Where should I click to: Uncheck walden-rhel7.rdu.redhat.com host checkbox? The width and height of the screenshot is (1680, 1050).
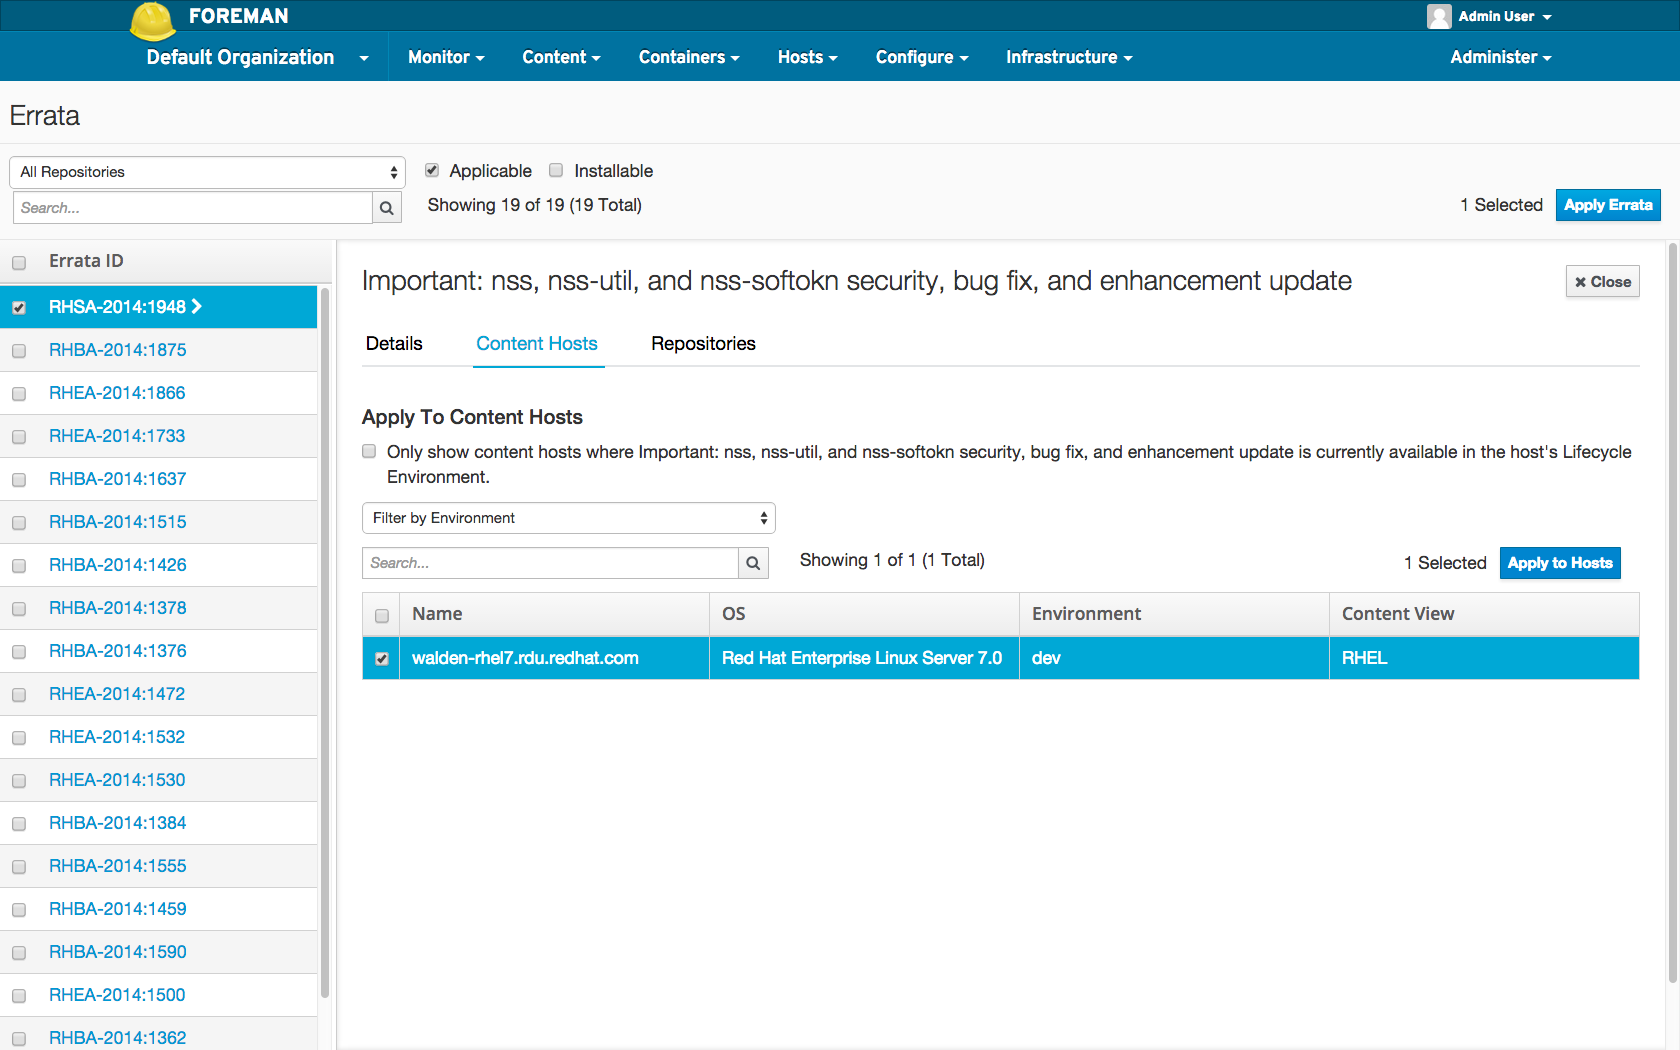click(x=382, y=659)
